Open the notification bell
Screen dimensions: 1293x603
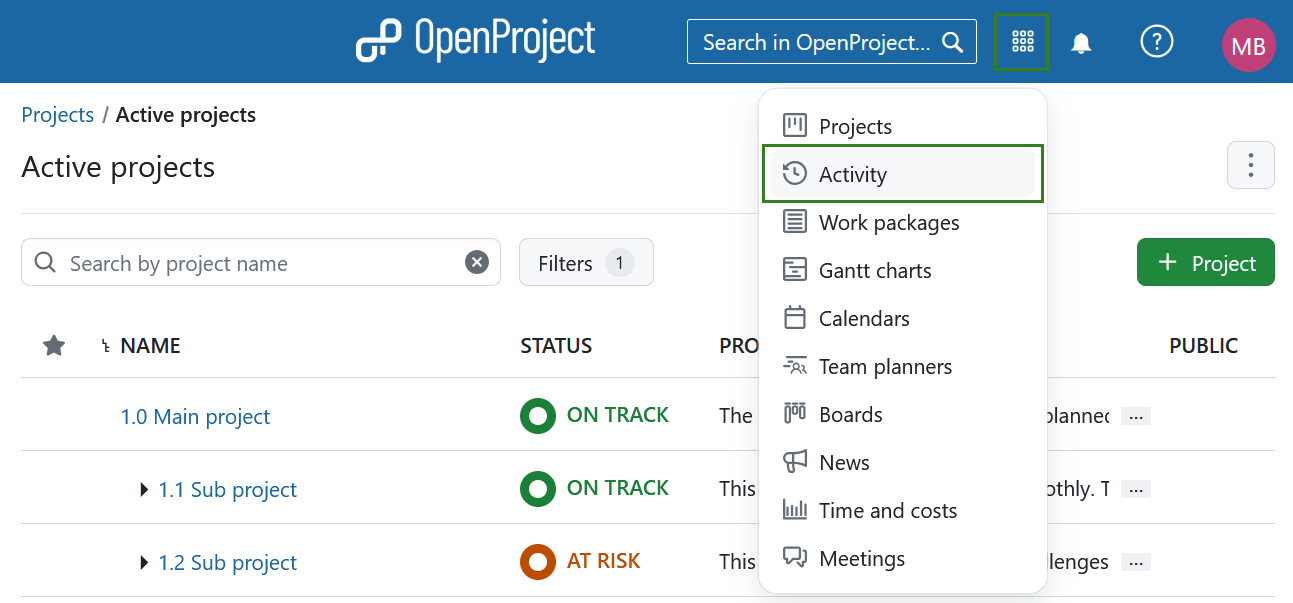click(x=1080, y=42)
